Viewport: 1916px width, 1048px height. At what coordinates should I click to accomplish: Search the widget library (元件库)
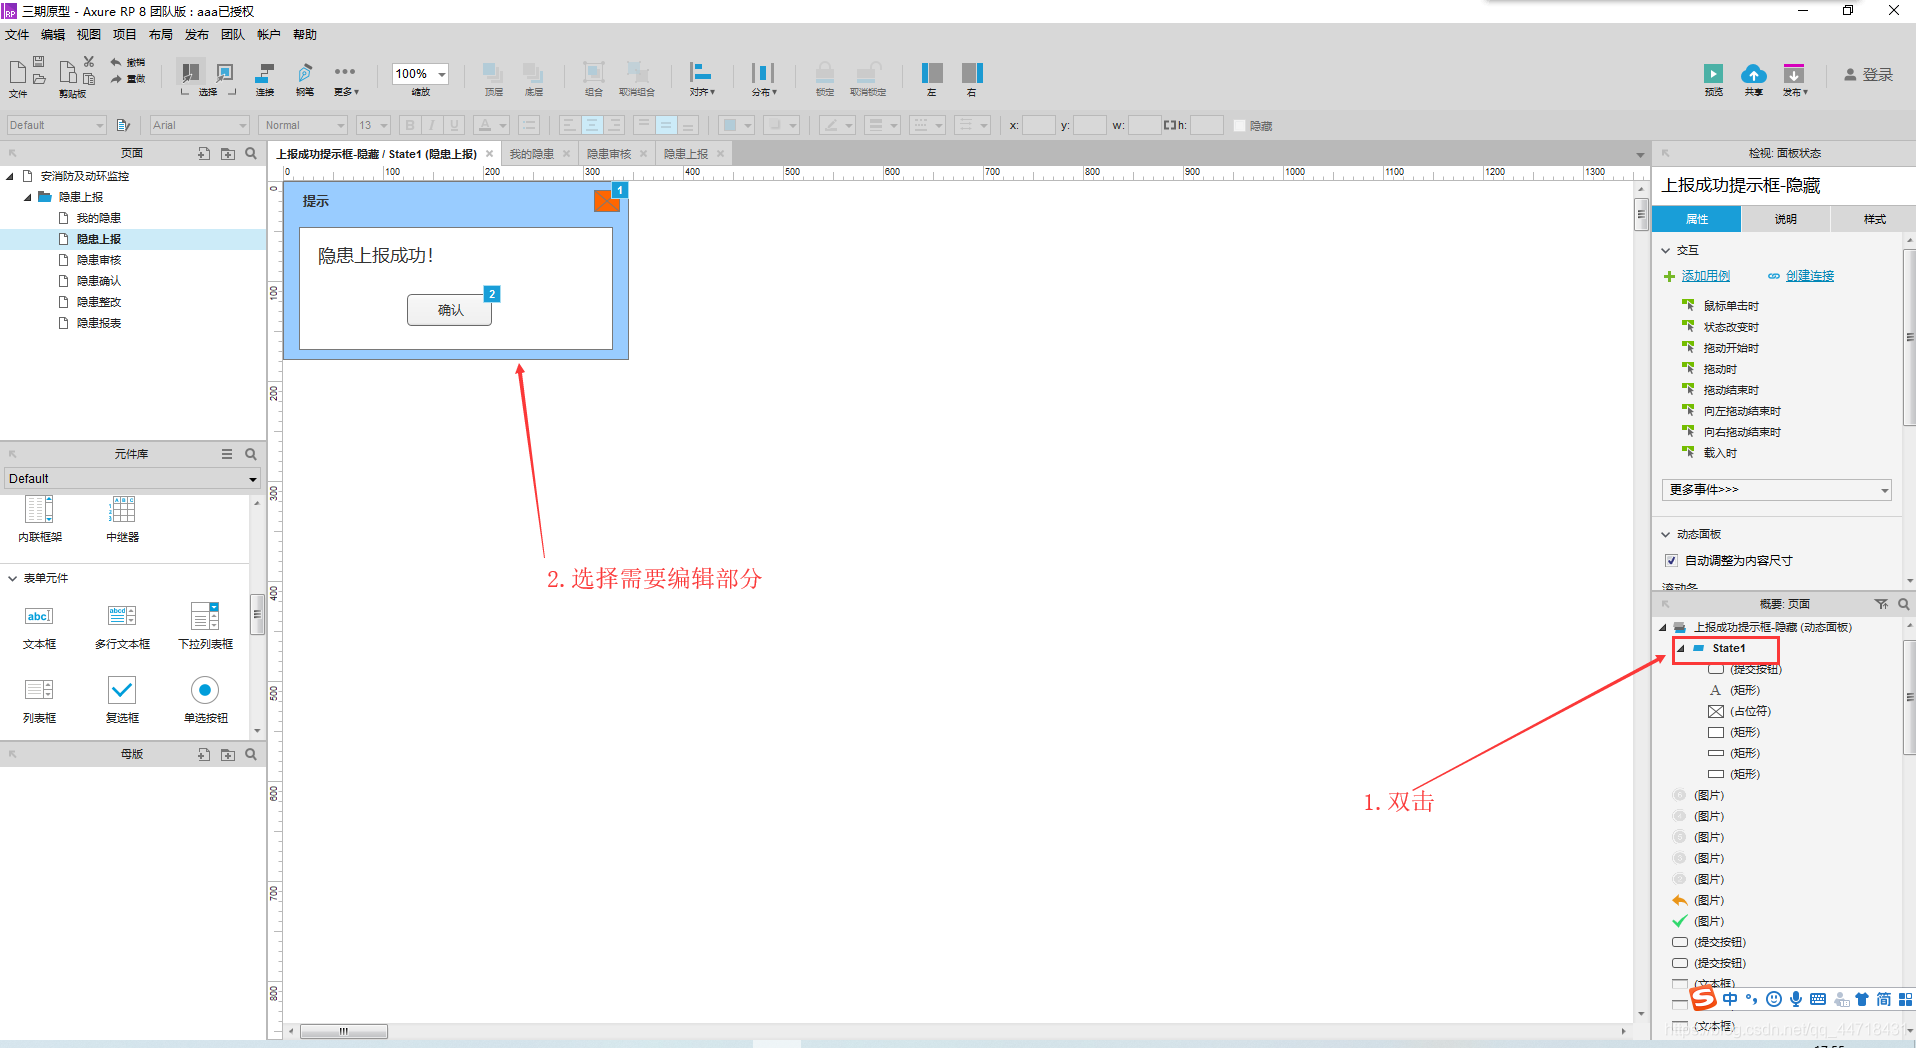pyautogui.click(x=251, y=454)
